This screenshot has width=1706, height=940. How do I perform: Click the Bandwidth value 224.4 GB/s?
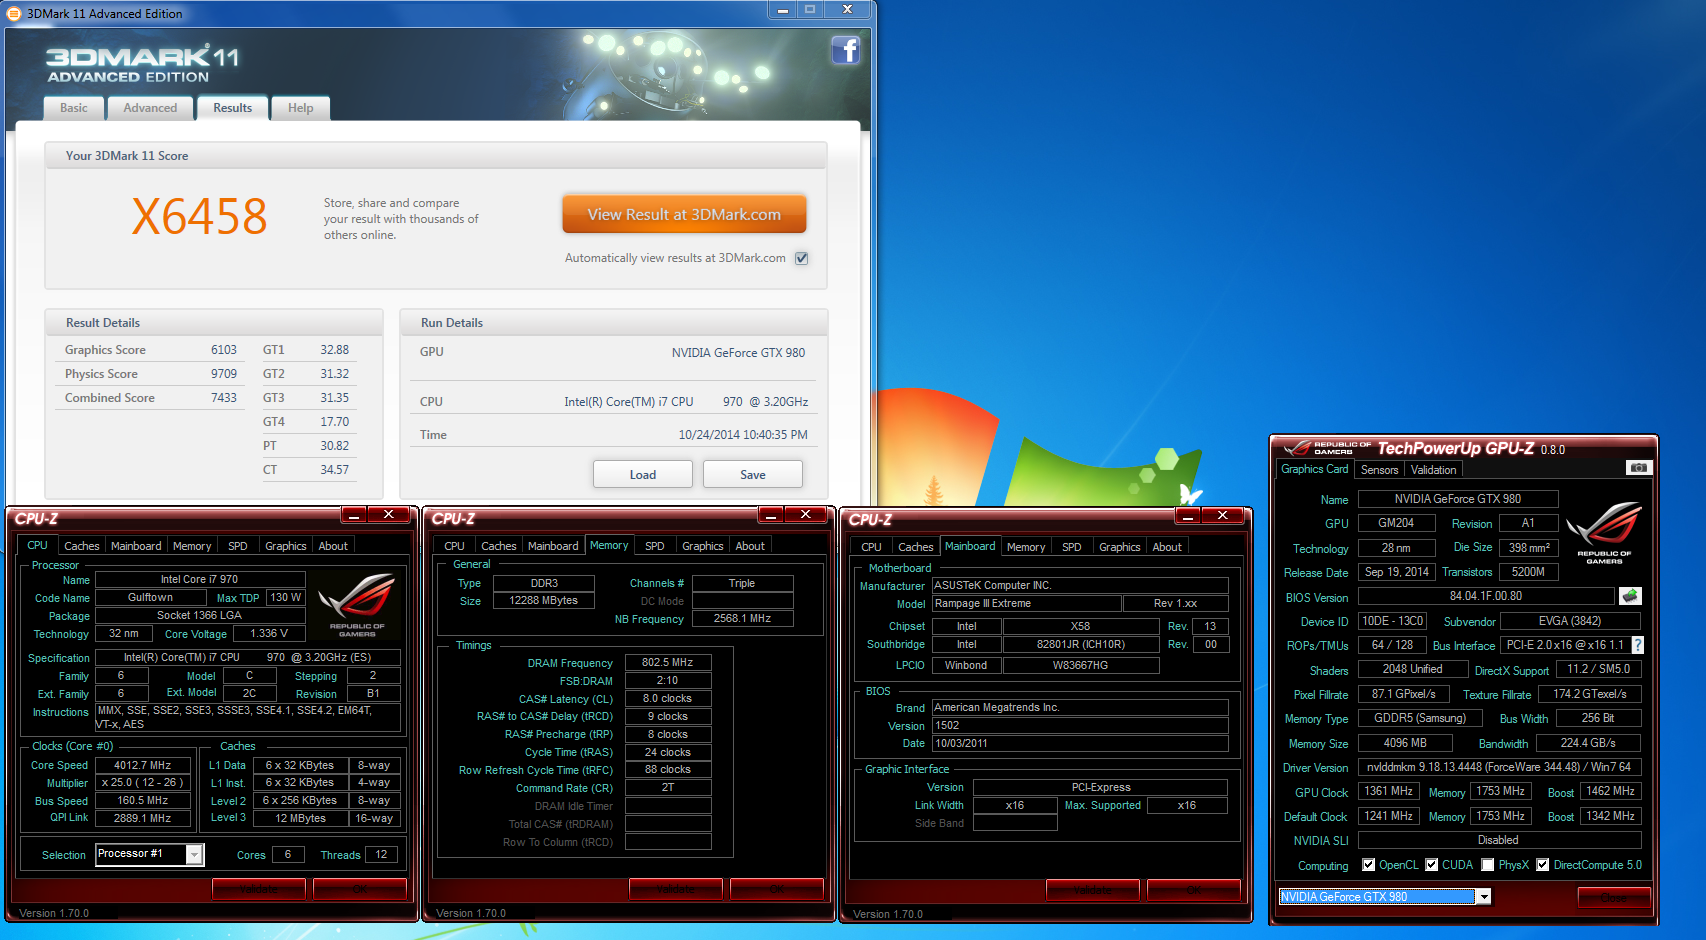pos(1588,743)
